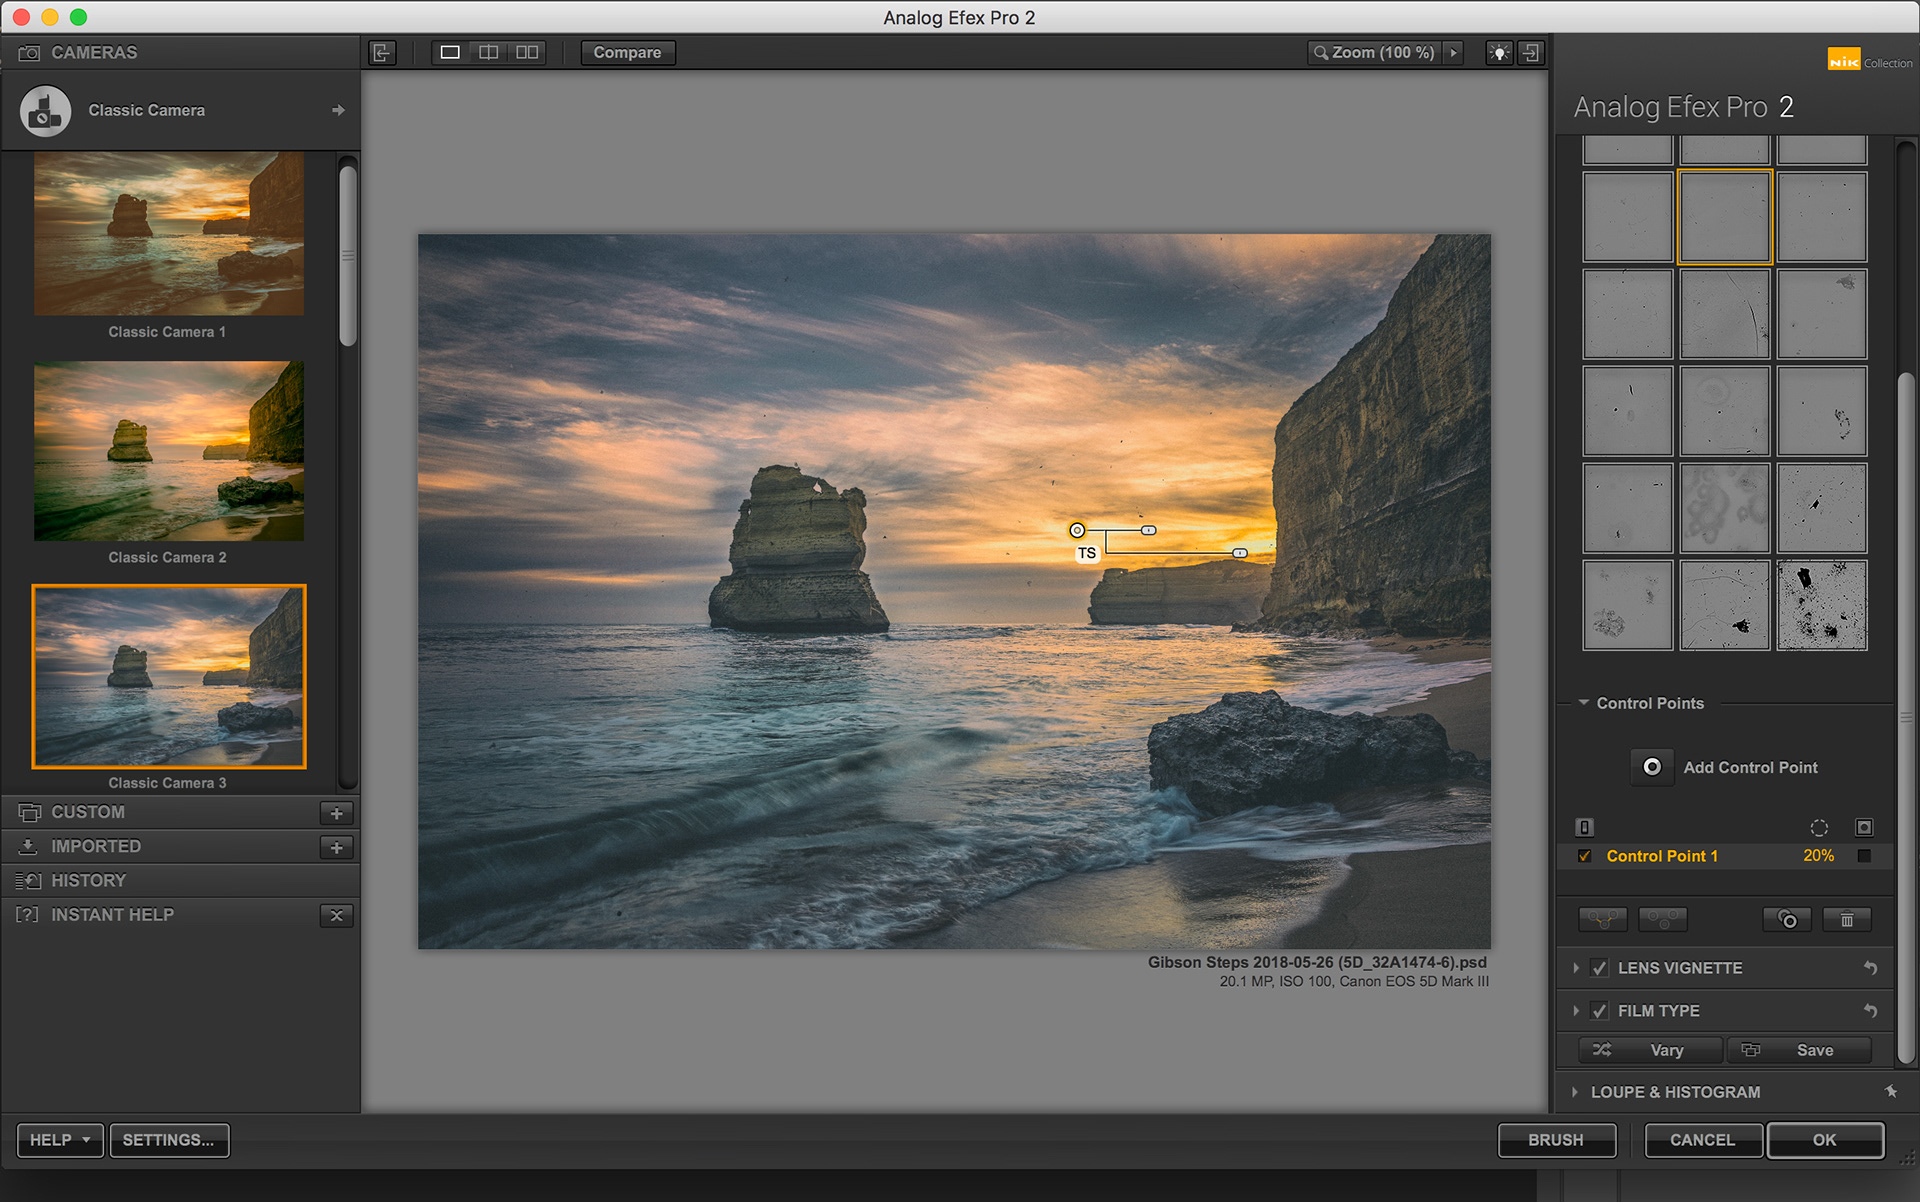Disable the Lens Vignette filter checkbox
1920x1202 pixels.
1600,968
